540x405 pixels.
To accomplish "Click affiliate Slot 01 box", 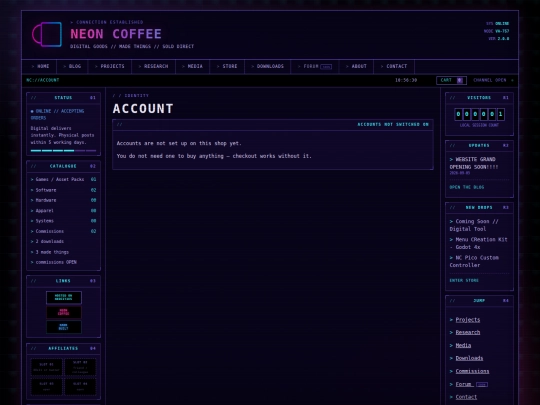I will pyautogui.click(x=46, y=367).
